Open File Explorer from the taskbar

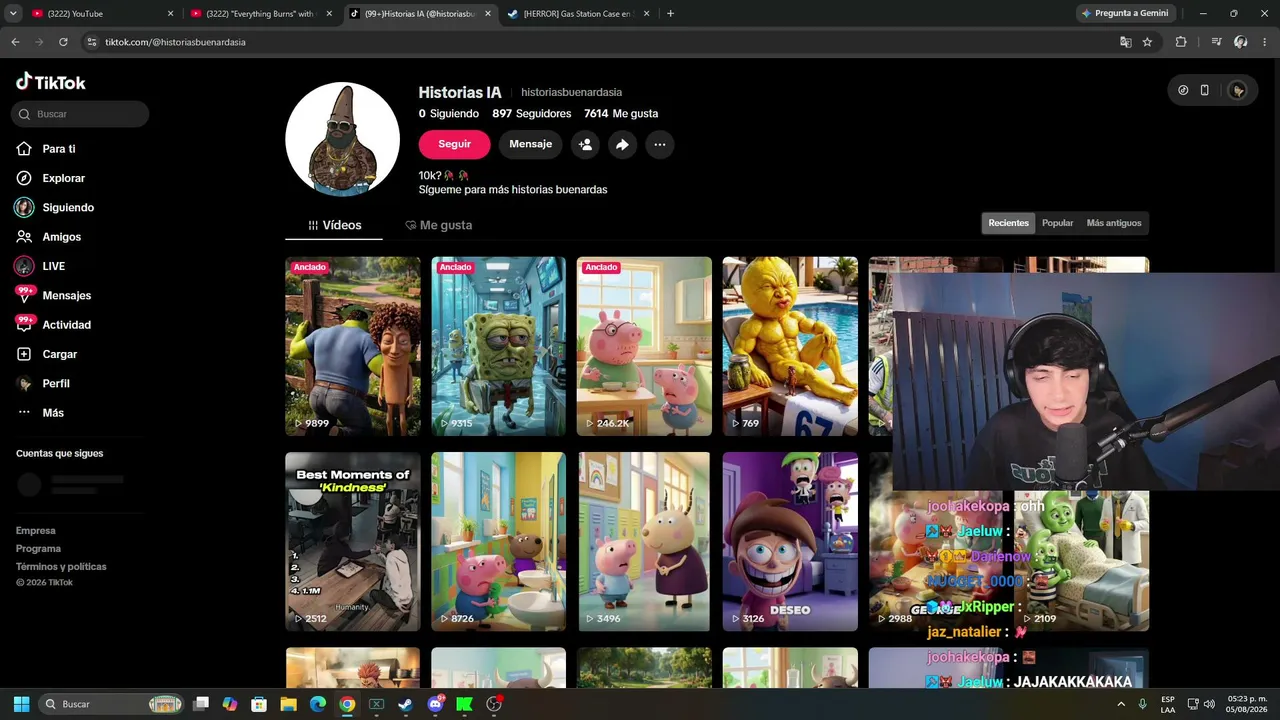coord(288,704)
